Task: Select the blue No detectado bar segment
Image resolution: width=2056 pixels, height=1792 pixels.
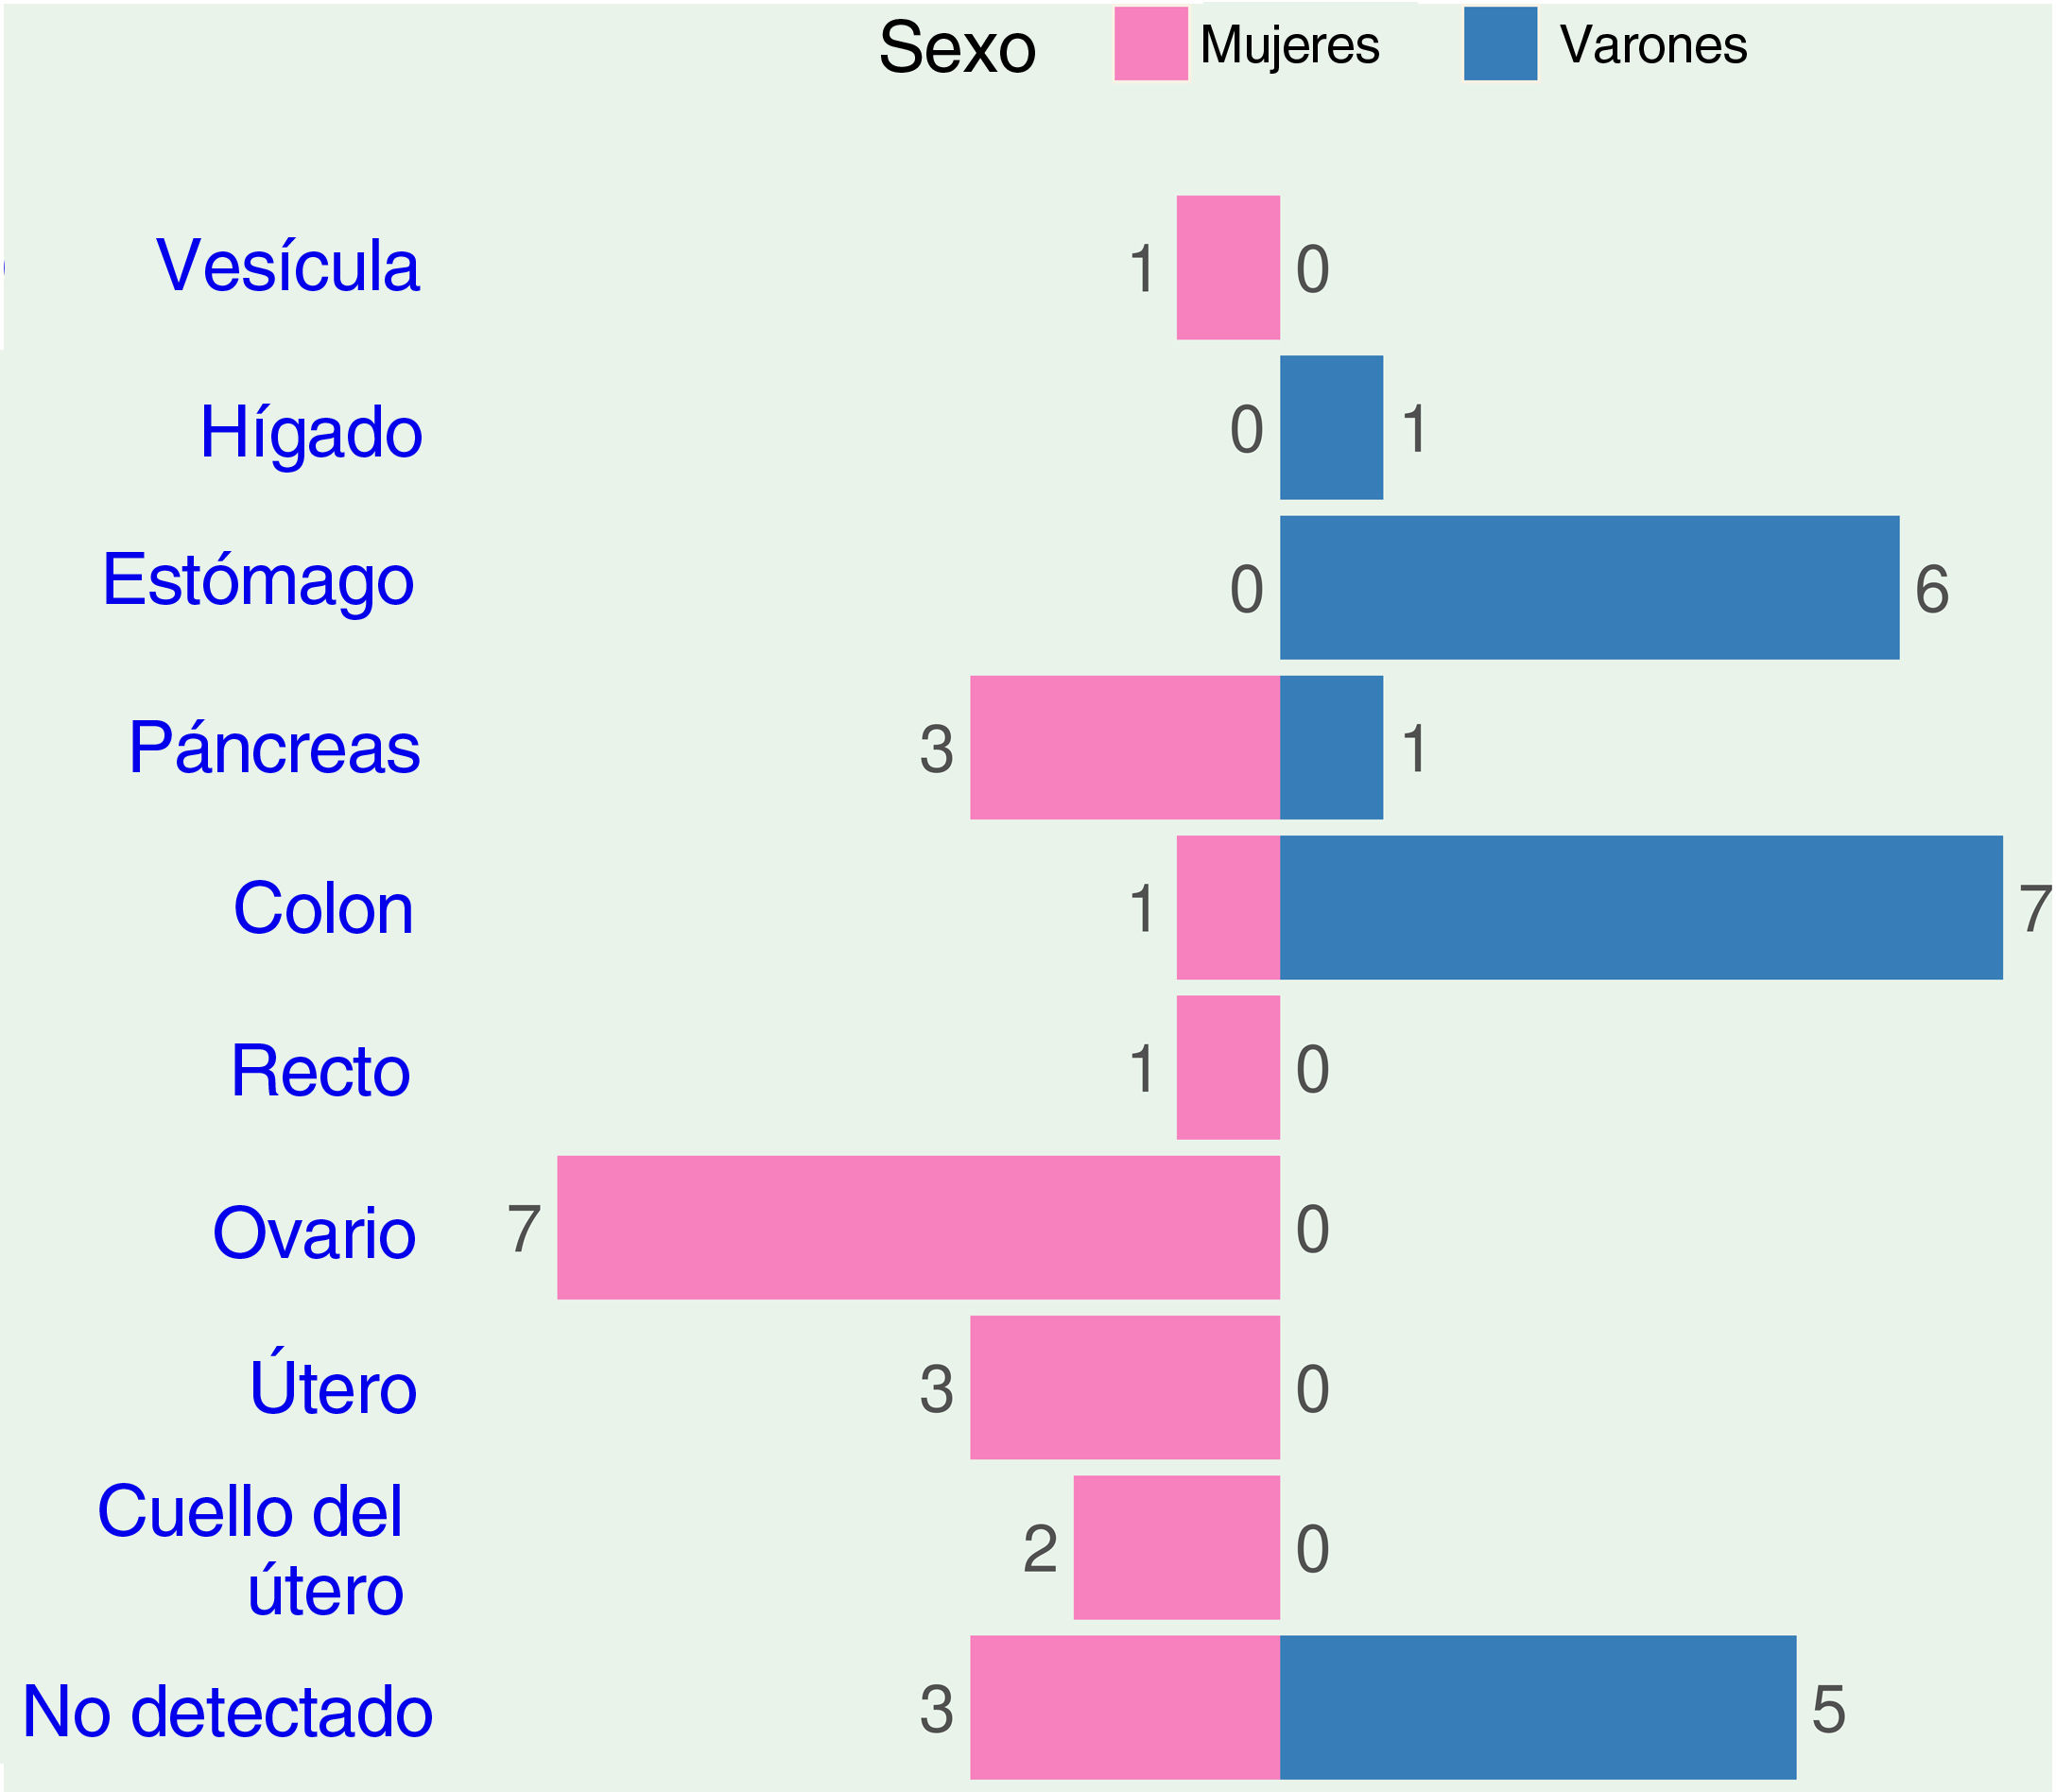Action: pyautogui.click(x=1538, y=1708)
